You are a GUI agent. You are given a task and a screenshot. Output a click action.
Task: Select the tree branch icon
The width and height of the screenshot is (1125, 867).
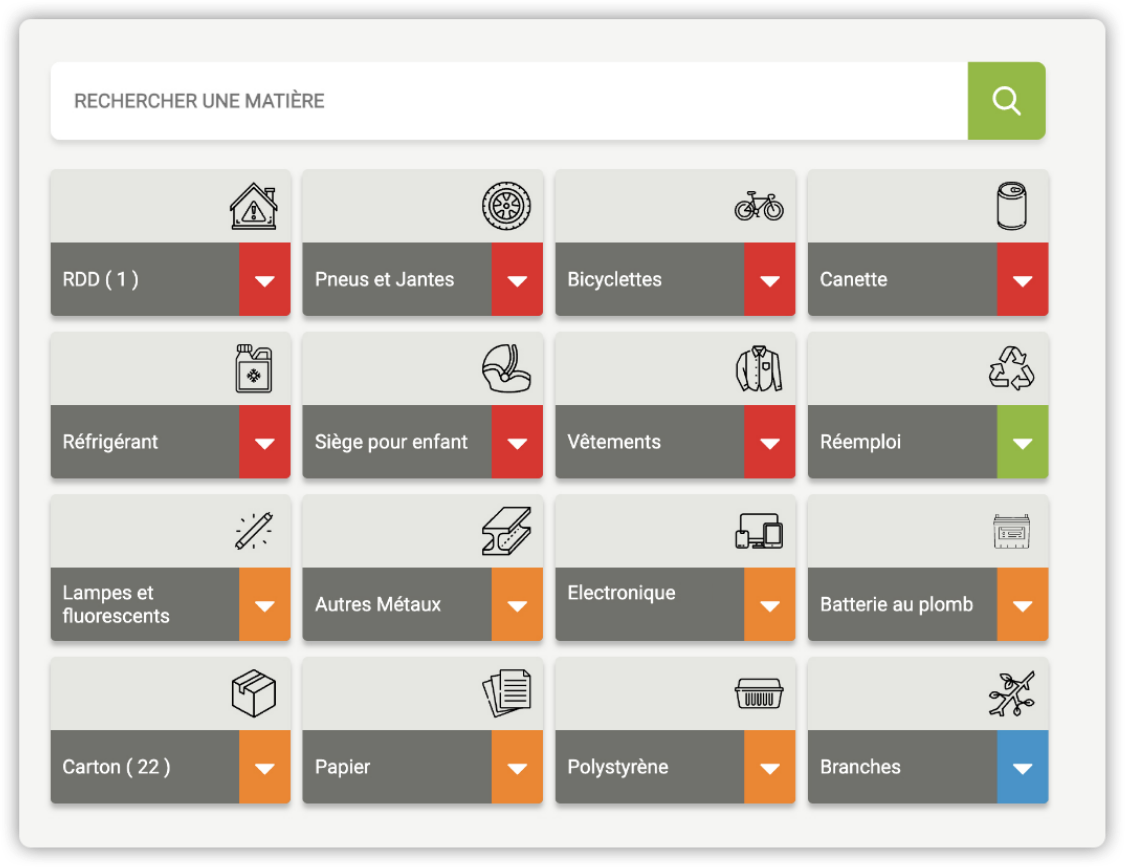click(x=1011, y=694)
